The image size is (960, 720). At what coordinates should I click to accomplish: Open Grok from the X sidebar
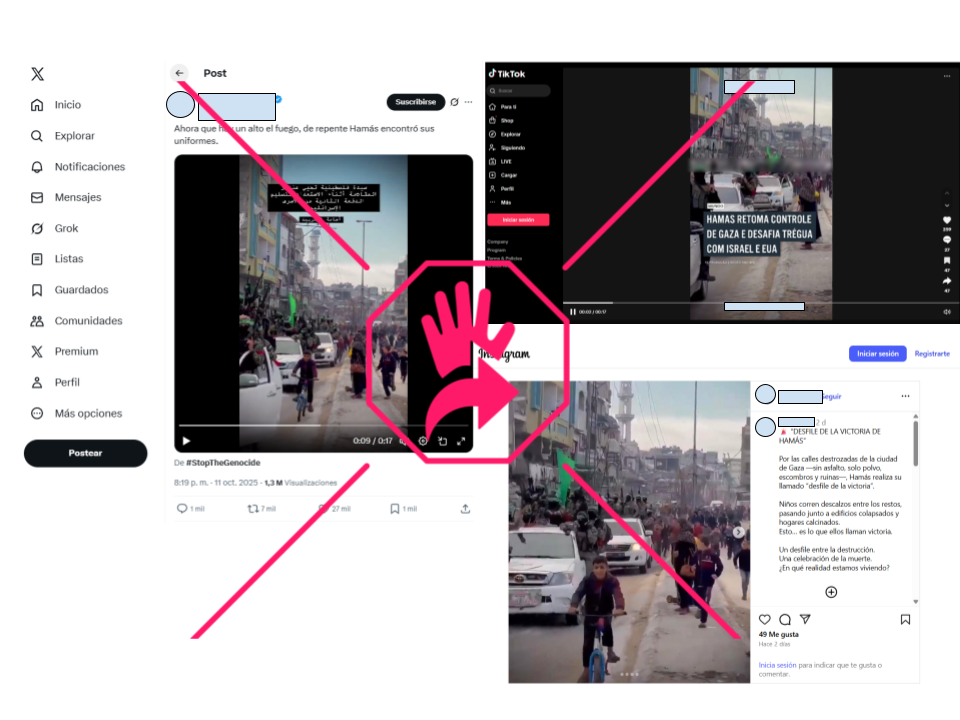point(66,228)
